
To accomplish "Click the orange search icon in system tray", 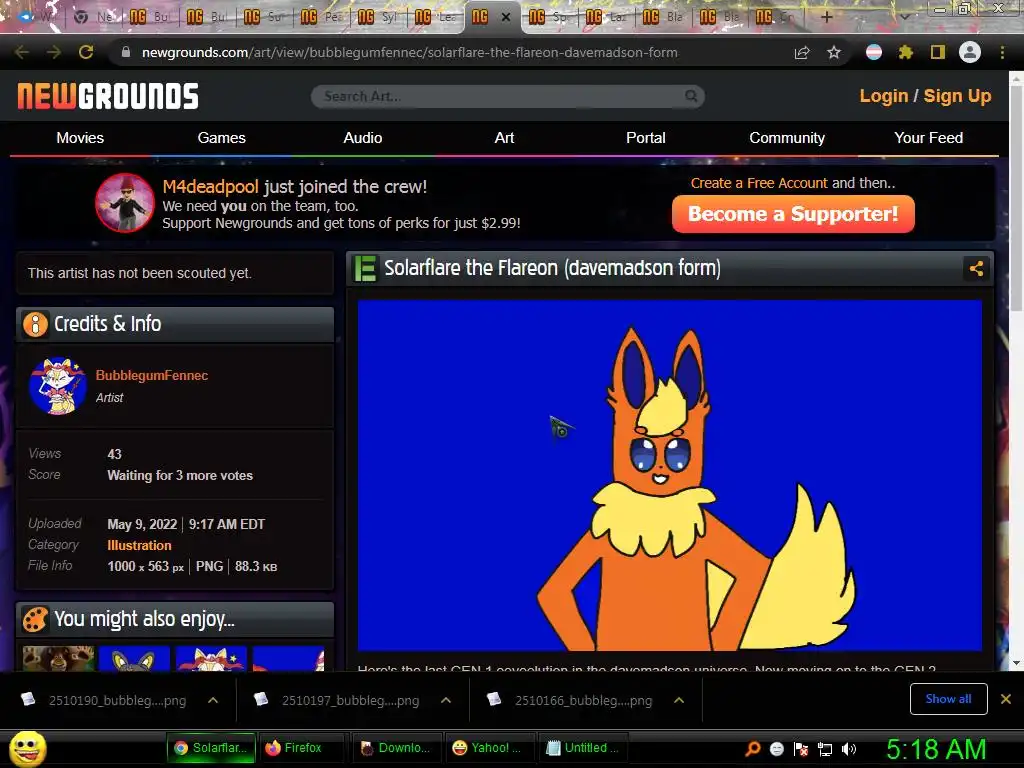I will click(753, 748).
